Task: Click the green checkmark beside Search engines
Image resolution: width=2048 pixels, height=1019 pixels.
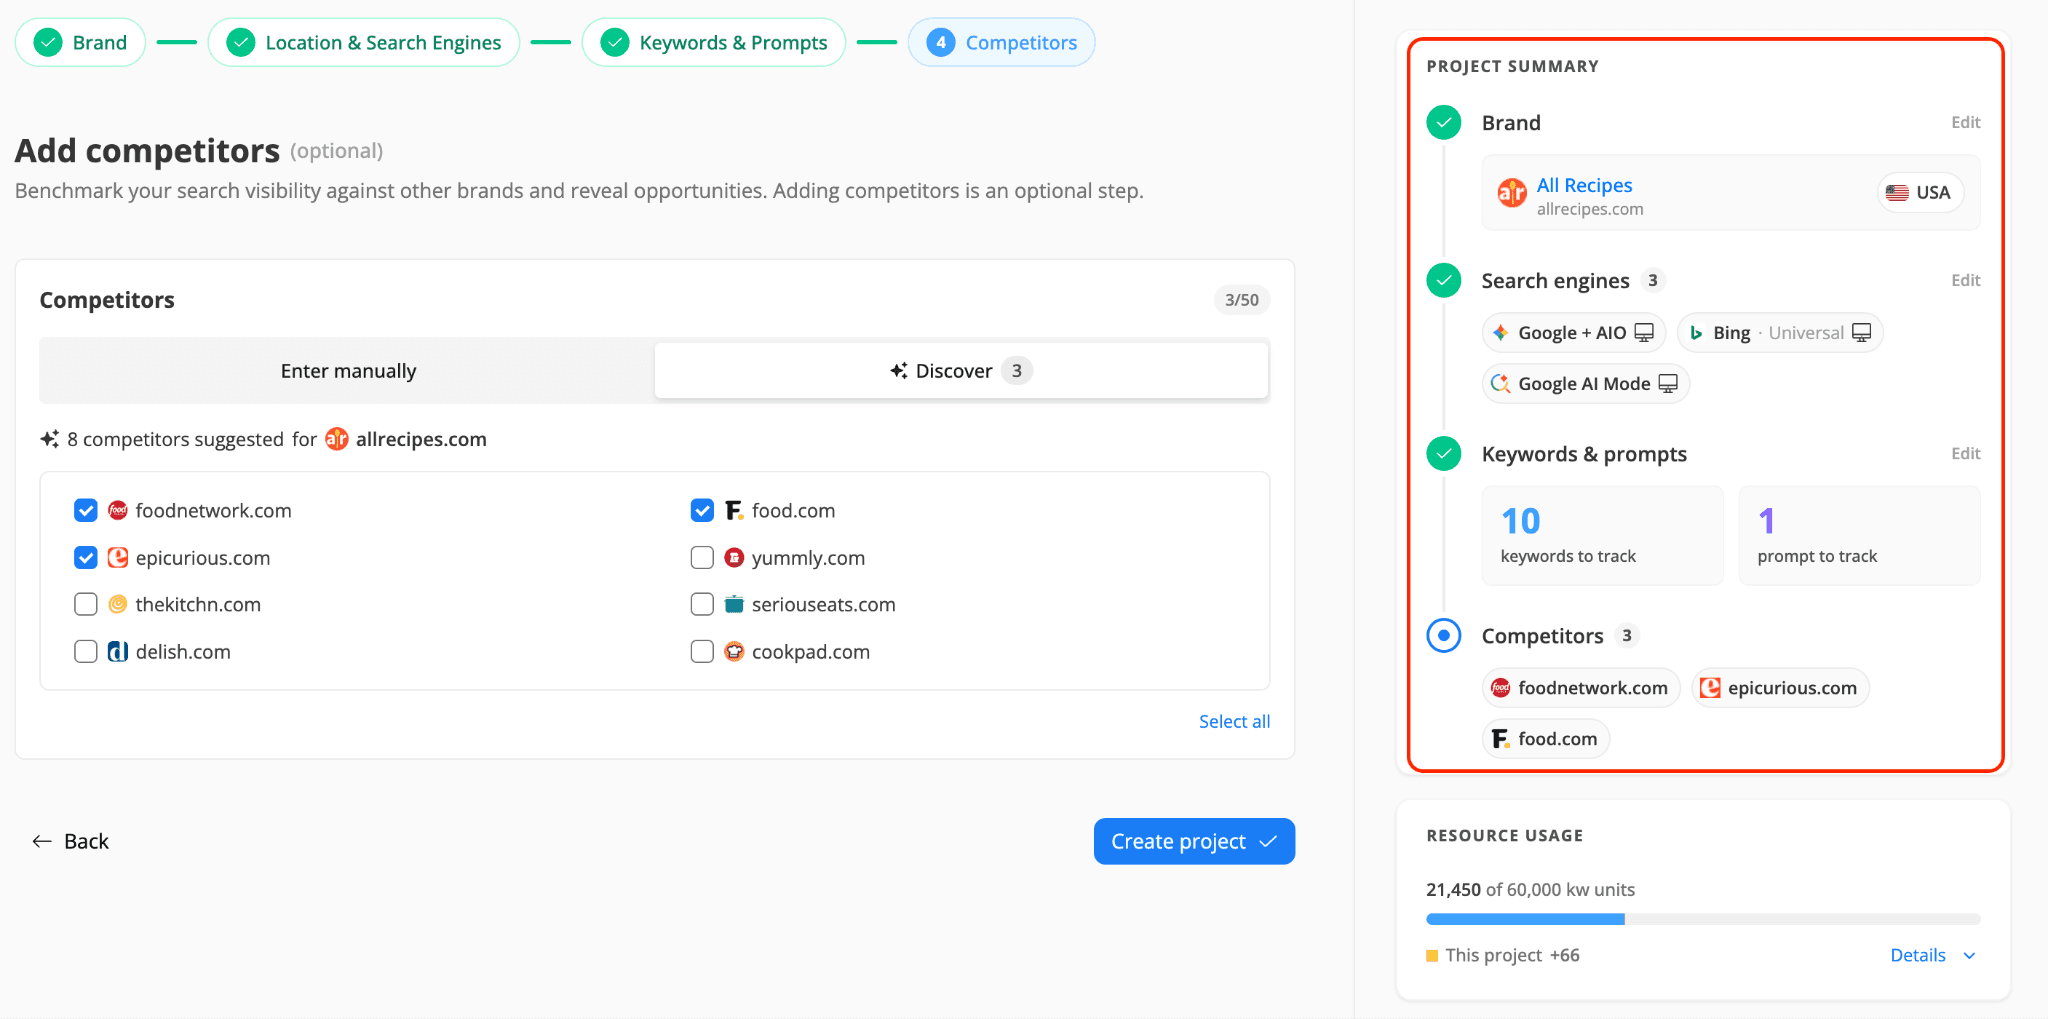Action: tap(1443, 281)
